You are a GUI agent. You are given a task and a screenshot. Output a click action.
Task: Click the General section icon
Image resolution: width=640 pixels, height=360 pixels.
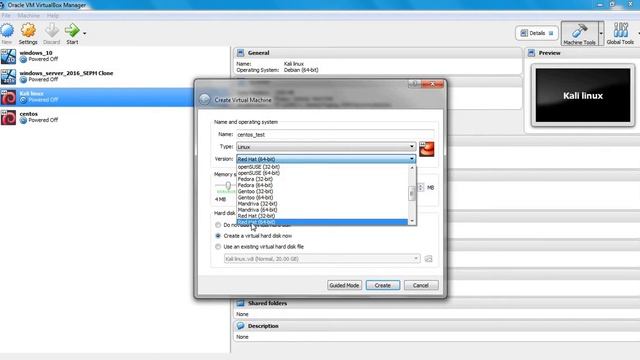pyautogui.click(x=240, y=53)
